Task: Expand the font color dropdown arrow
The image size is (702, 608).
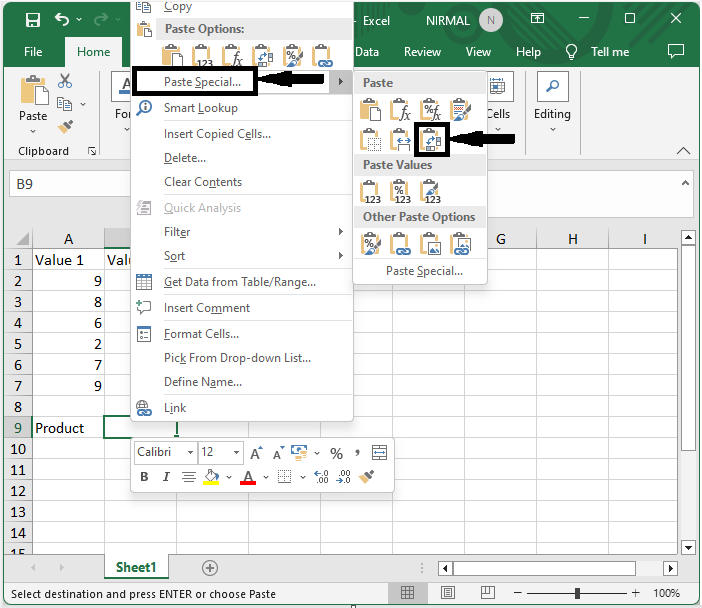Action: pos(266,477)
